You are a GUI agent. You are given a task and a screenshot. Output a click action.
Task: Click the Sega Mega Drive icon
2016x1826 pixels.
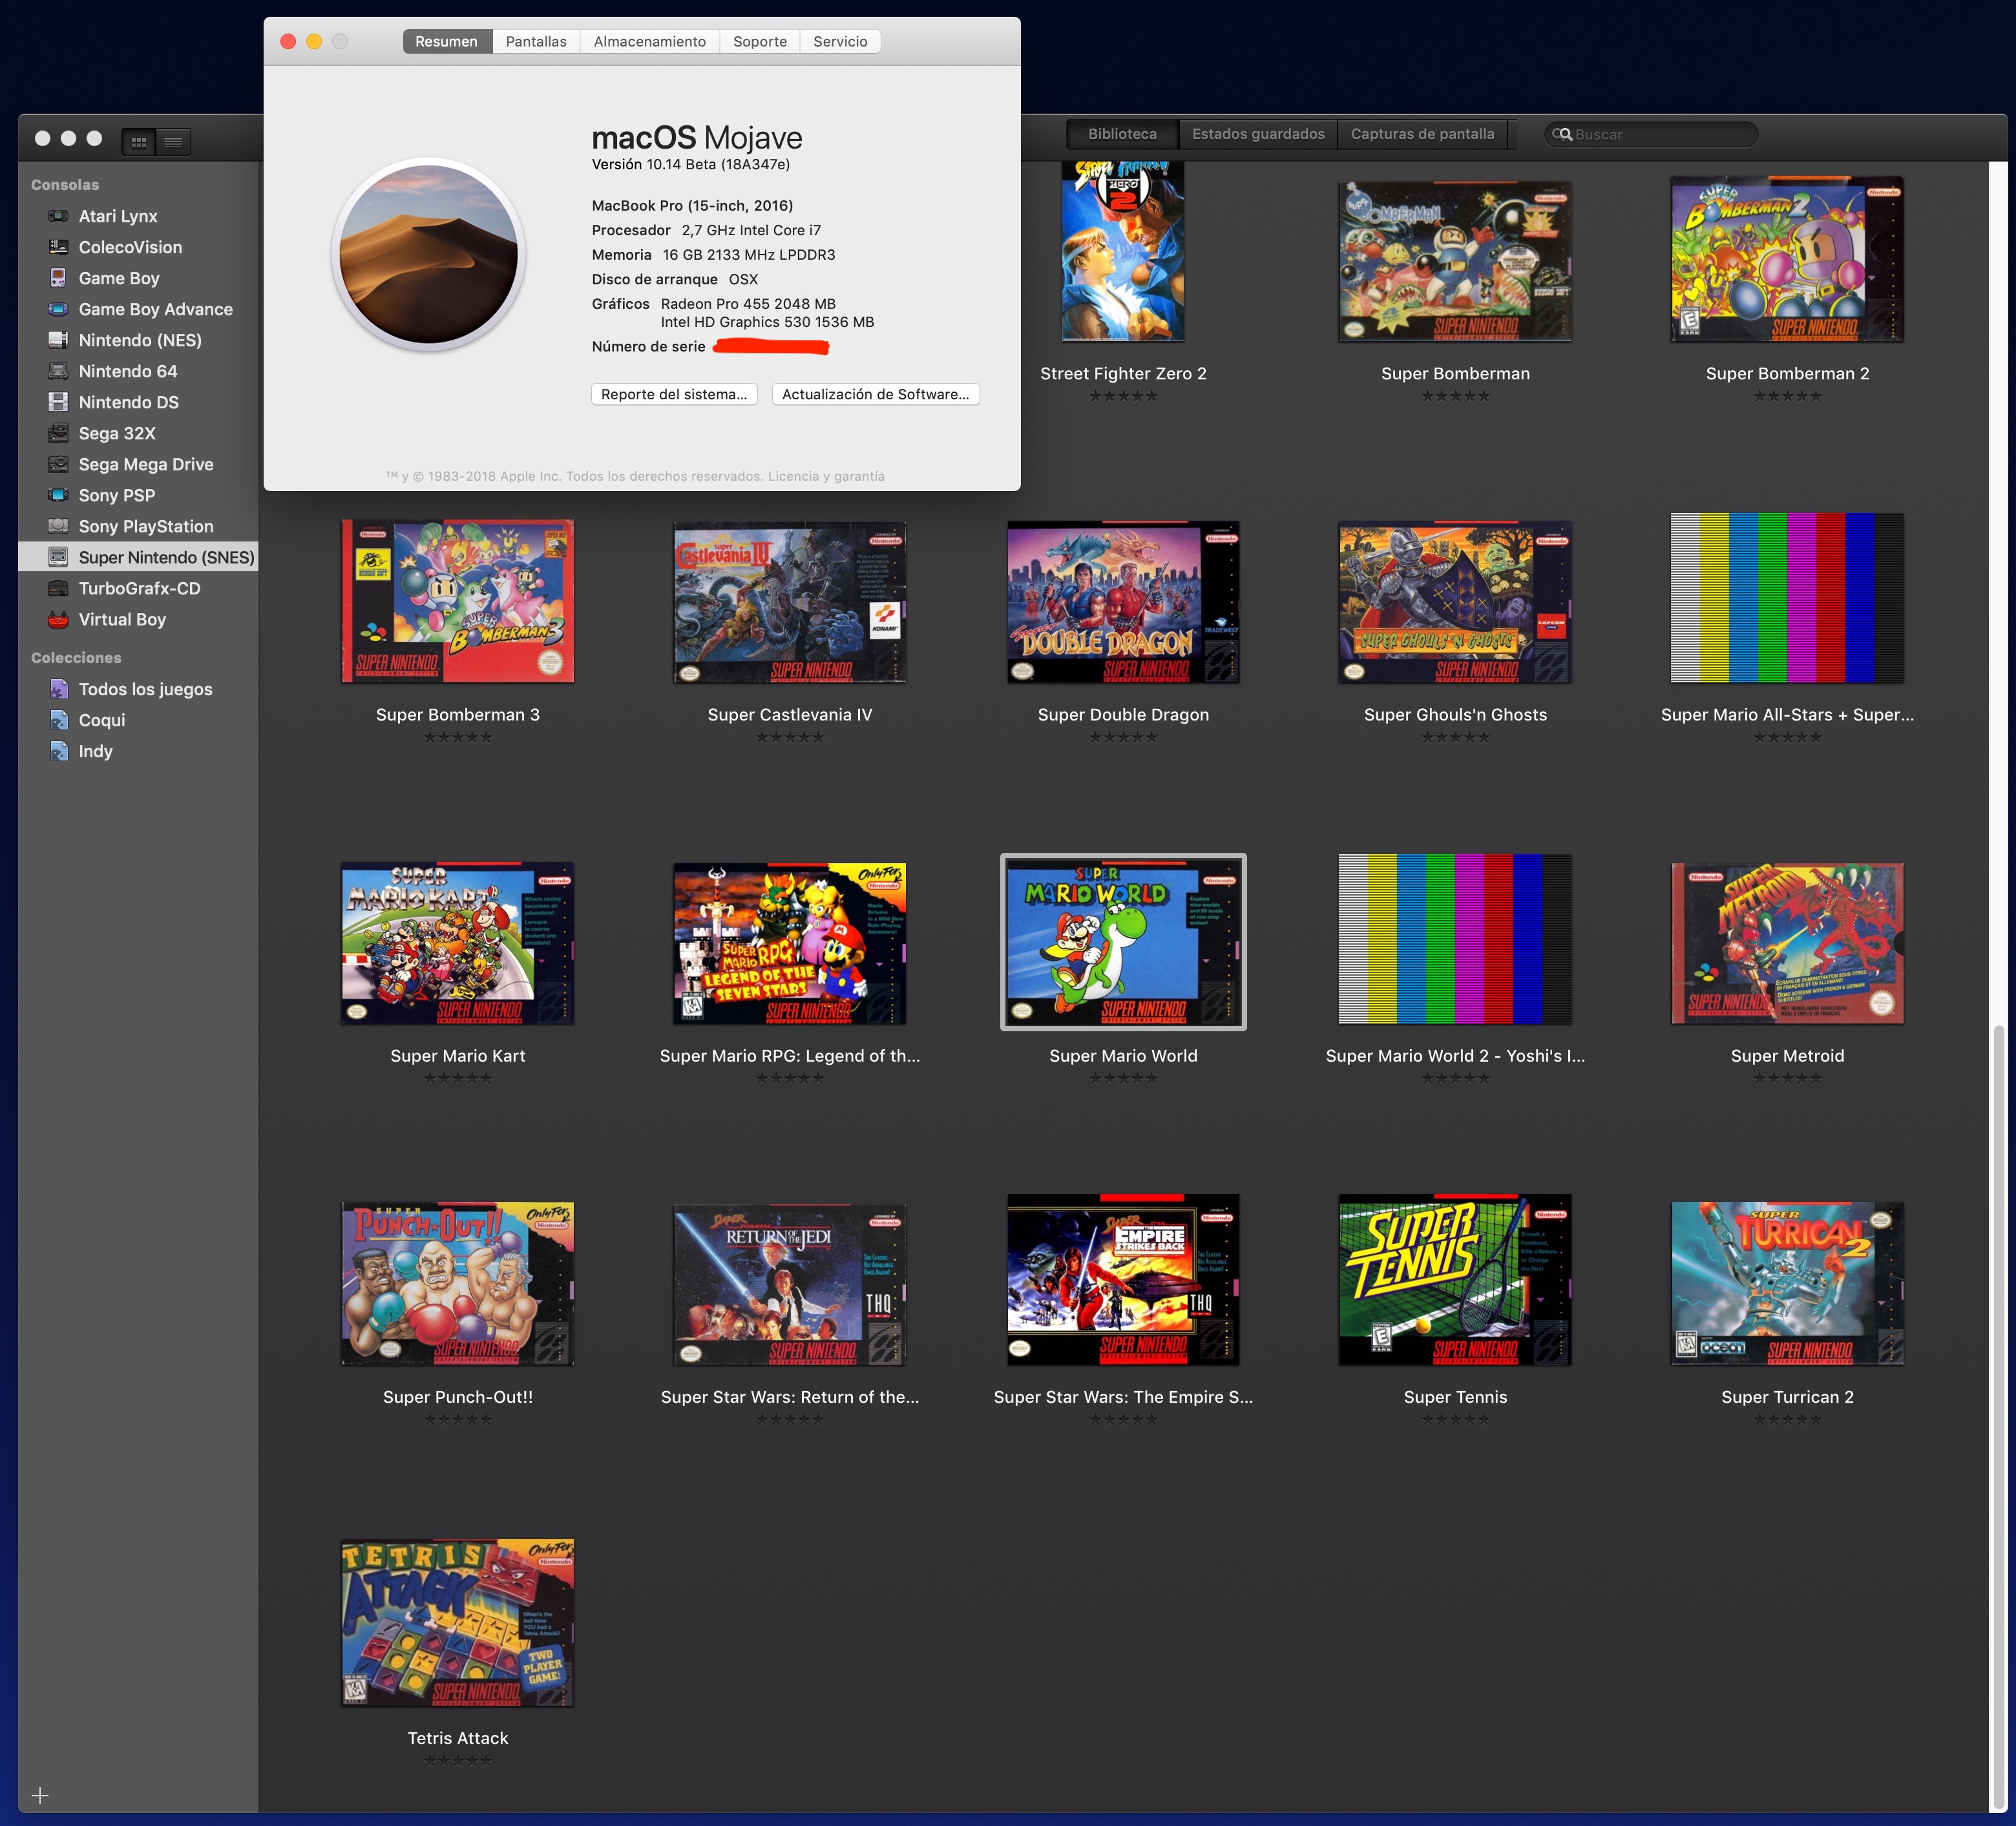[x=58, y=464]
